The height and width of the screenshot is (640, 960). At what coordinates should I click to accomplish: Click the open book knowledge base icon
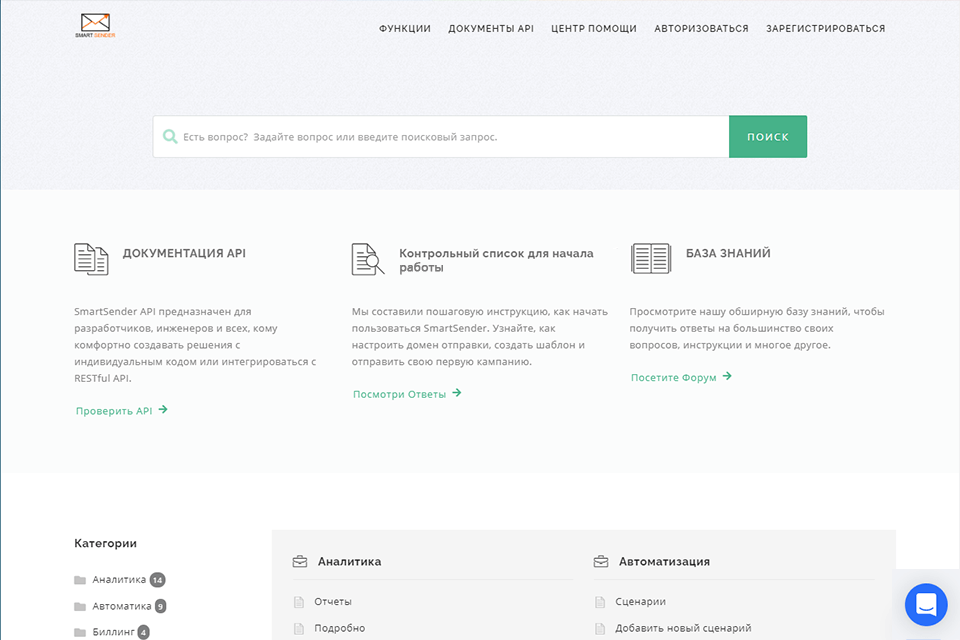[651, 258]
